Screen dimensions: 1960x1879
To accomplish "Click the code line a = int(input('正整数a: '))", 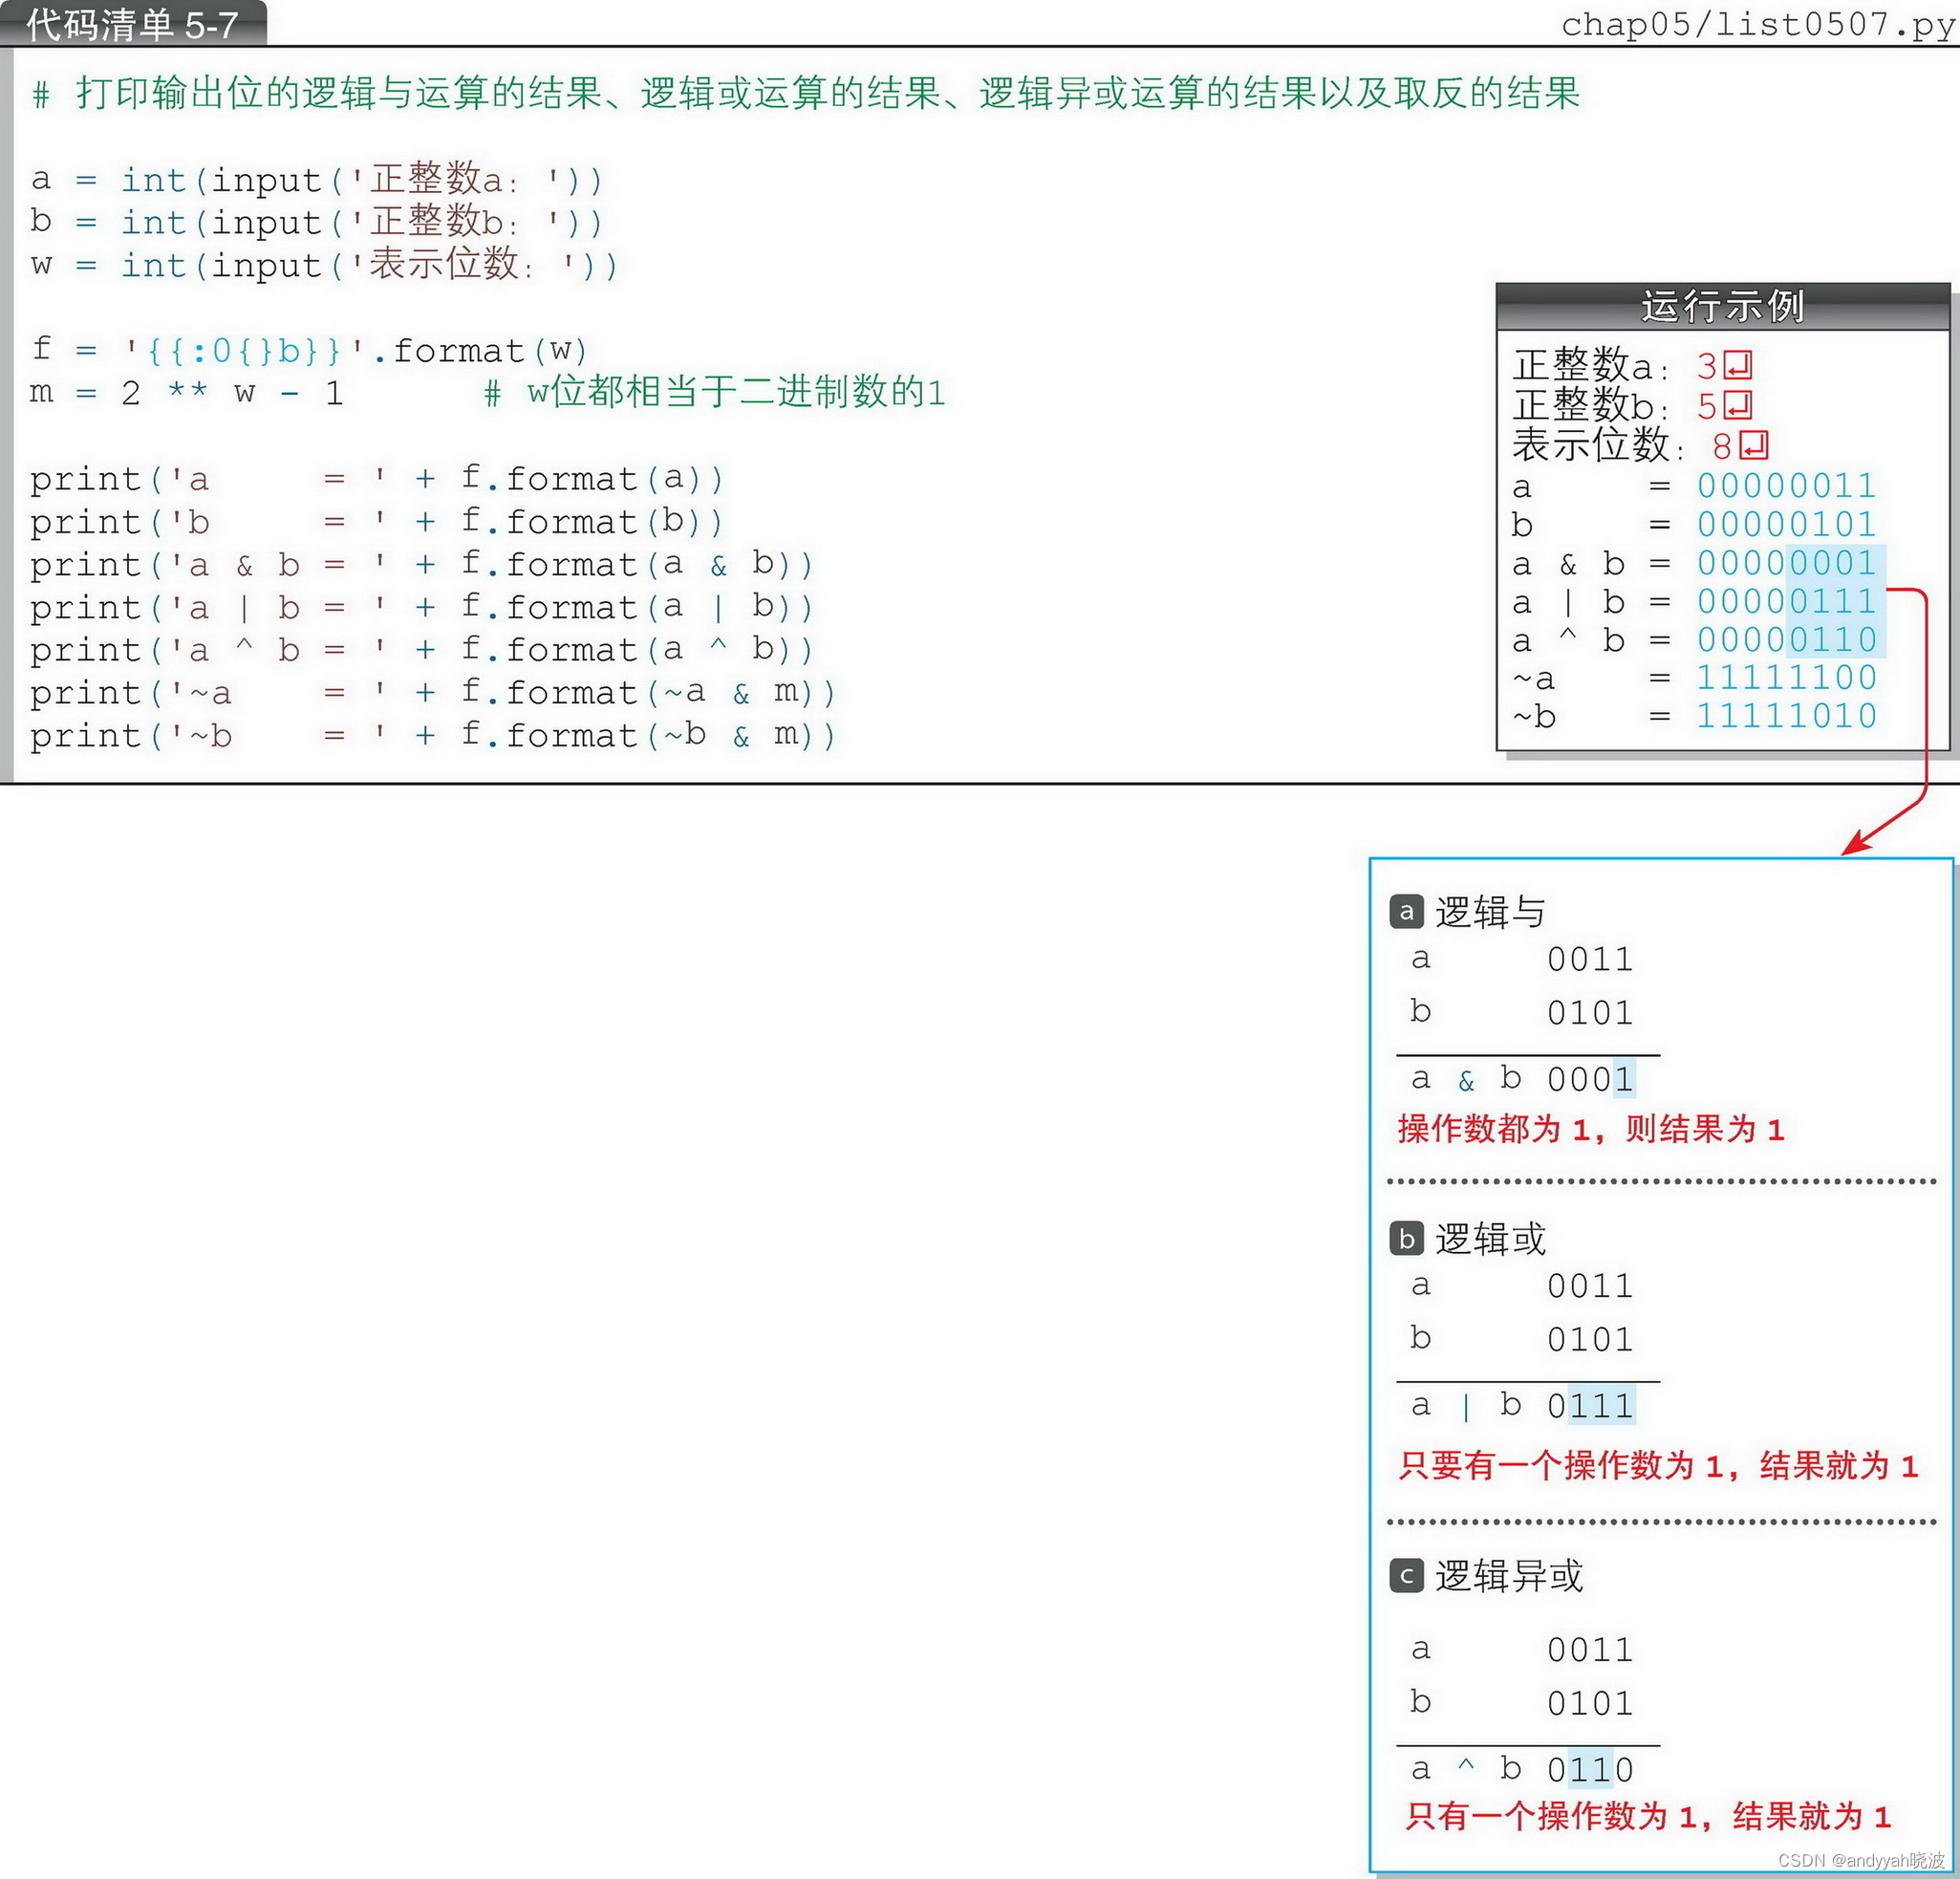I will pos(317,179).
